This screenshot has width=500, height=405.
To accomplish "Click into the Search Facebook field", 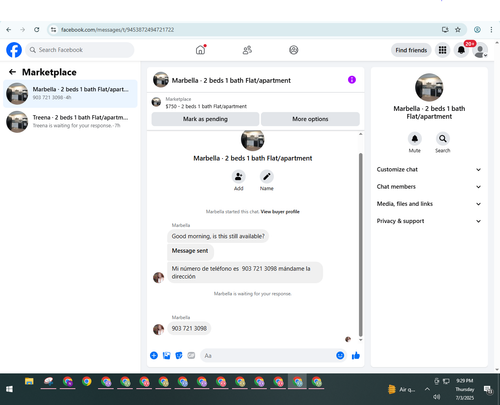I will click(x=80, y=50).
